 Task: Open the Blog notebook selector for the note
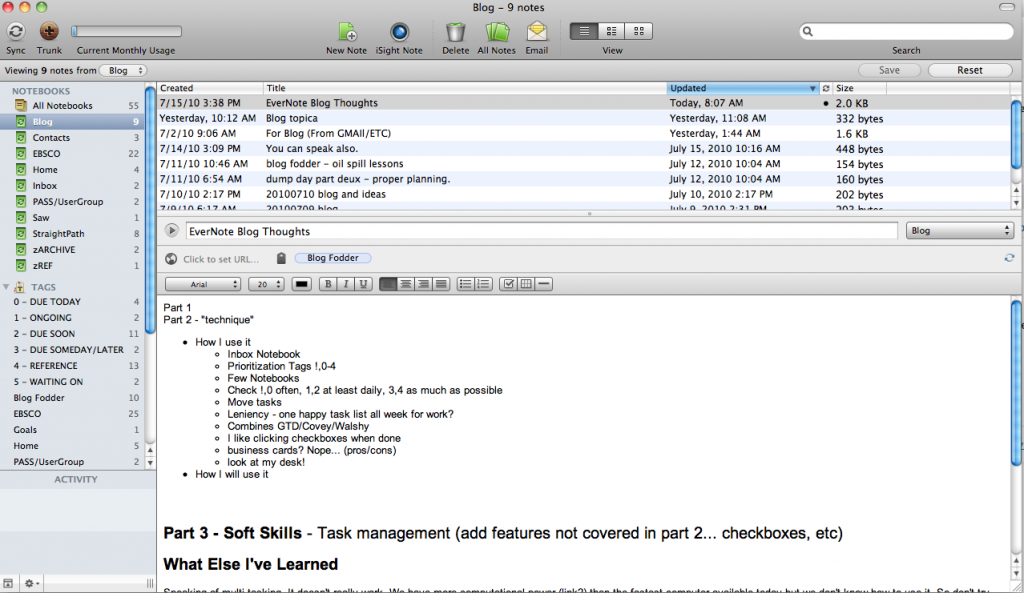pyautogui.click(x=959, y=231)
